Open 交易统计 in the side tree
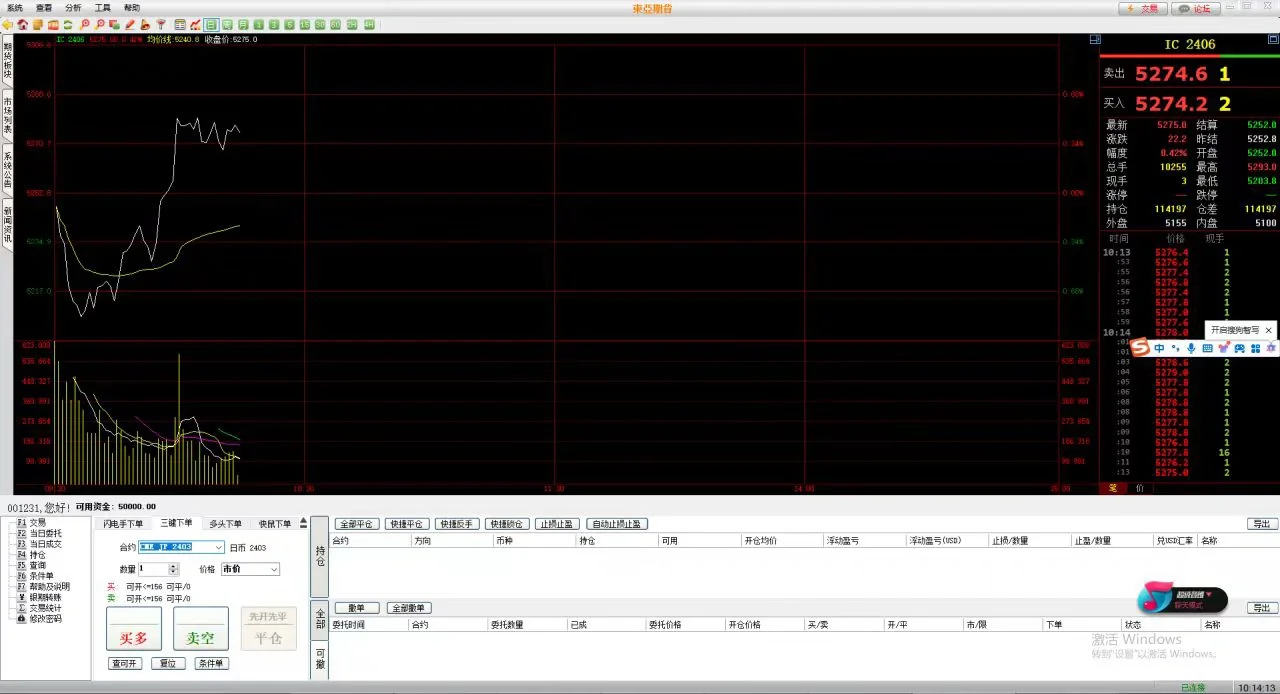This screenshot has height=694, width=1280. tap(39, 608)
